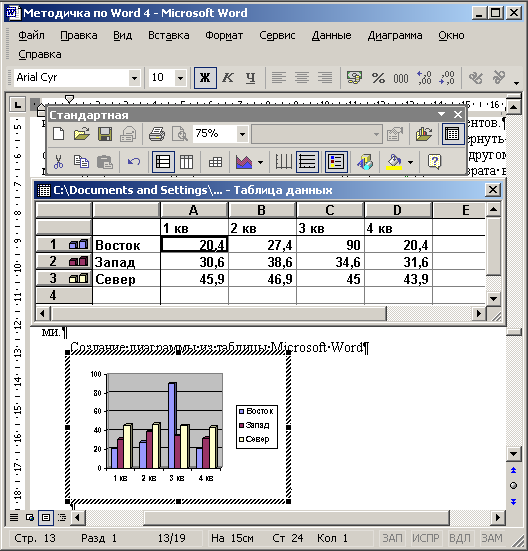Switch data series to By Column
This screenshot has width=528, height=551.
[186, 162]
